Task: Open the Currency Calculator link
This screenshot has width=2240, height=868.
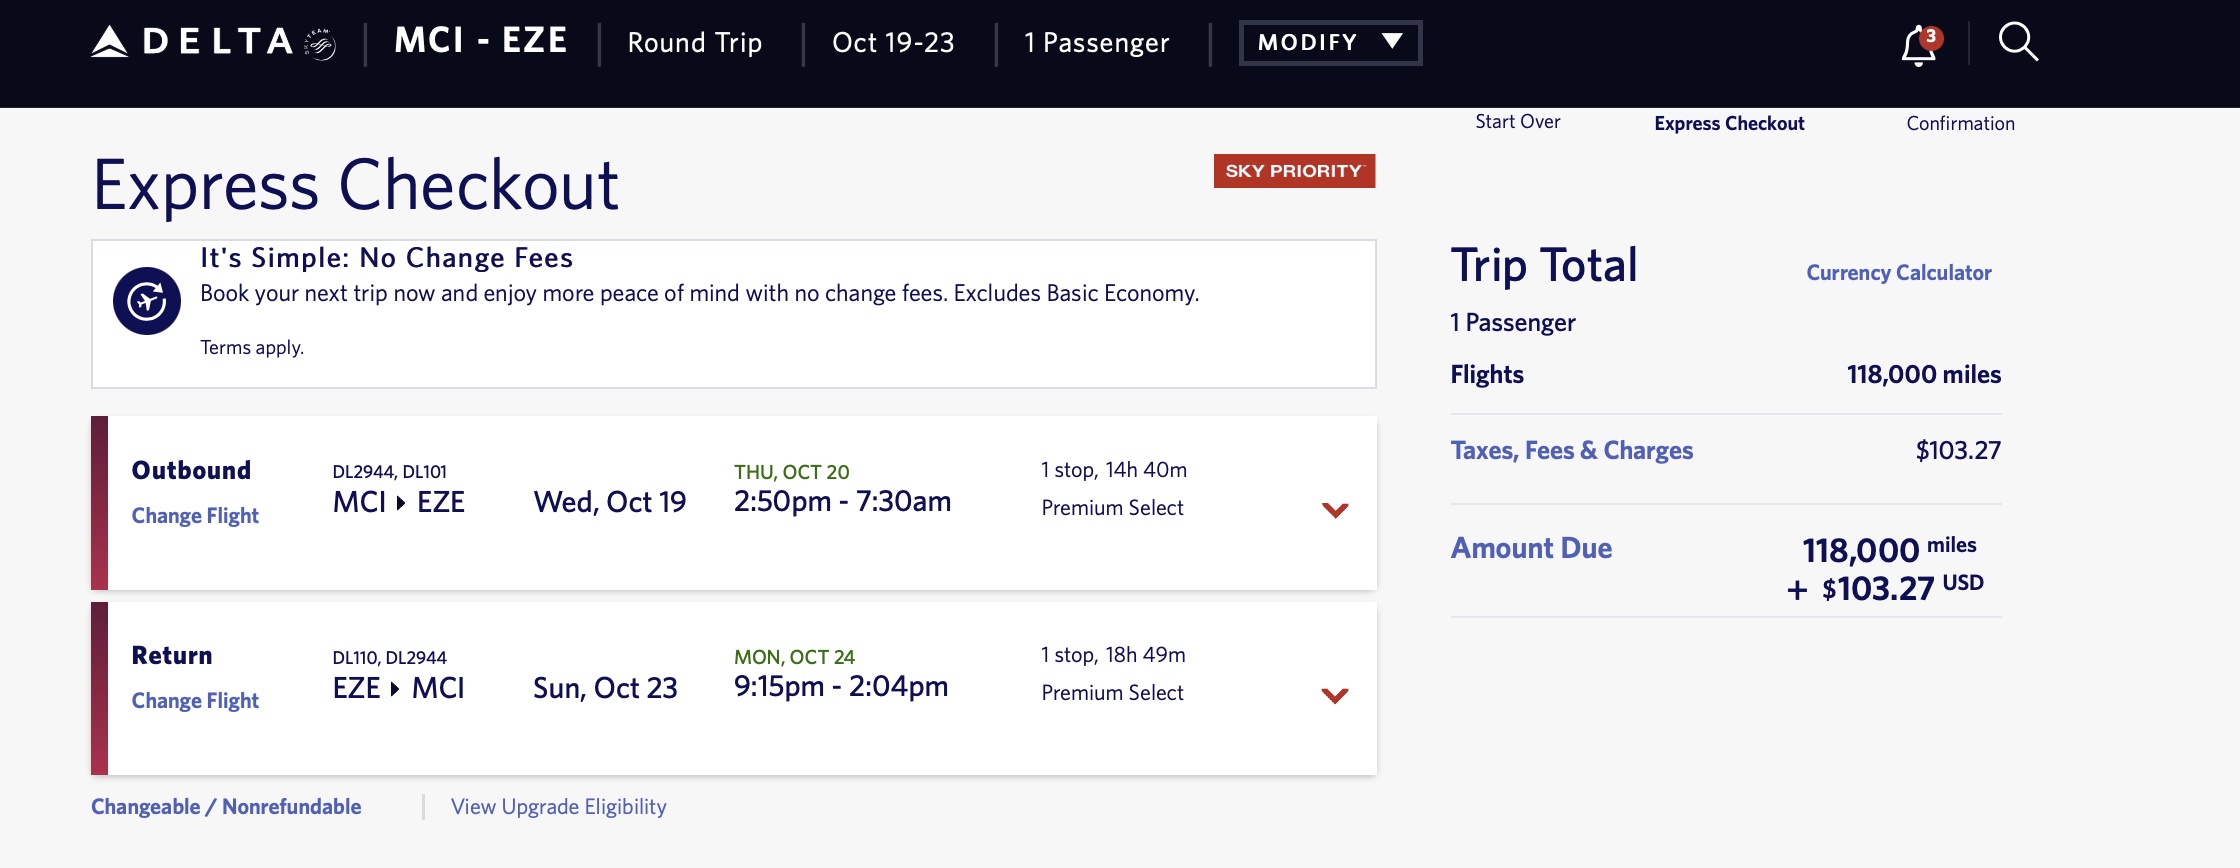Action: (1898, 273)
